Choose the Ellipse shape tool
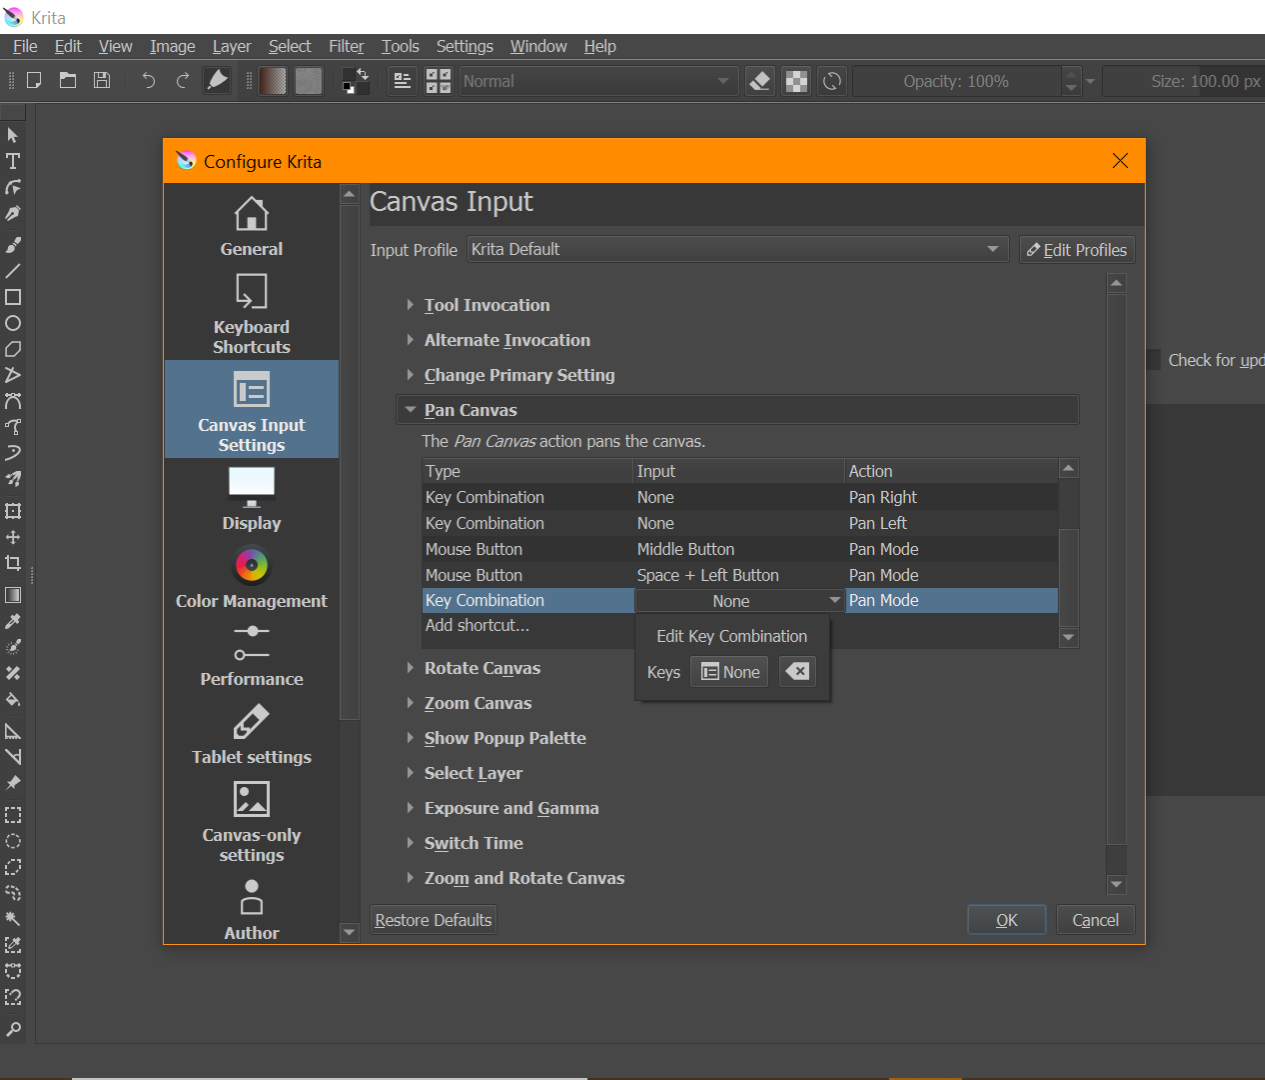Viewport: 1265px width, 1080px height. point(13,323)
